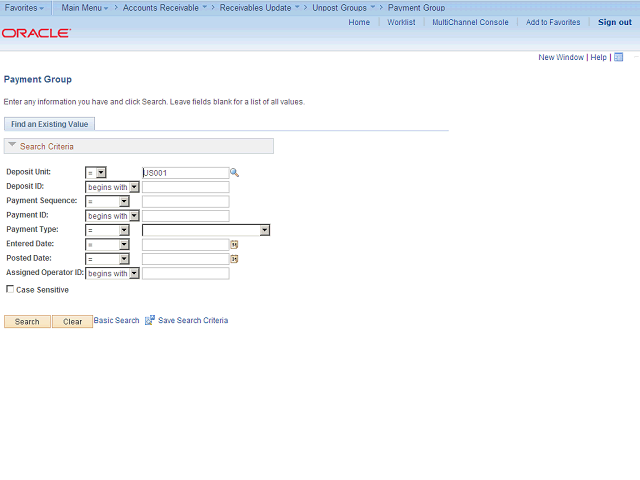Open the Deposit ID operator dropdown
This screenshot has width=640, height=480.
pyautogui.click(x=112, y=187)
